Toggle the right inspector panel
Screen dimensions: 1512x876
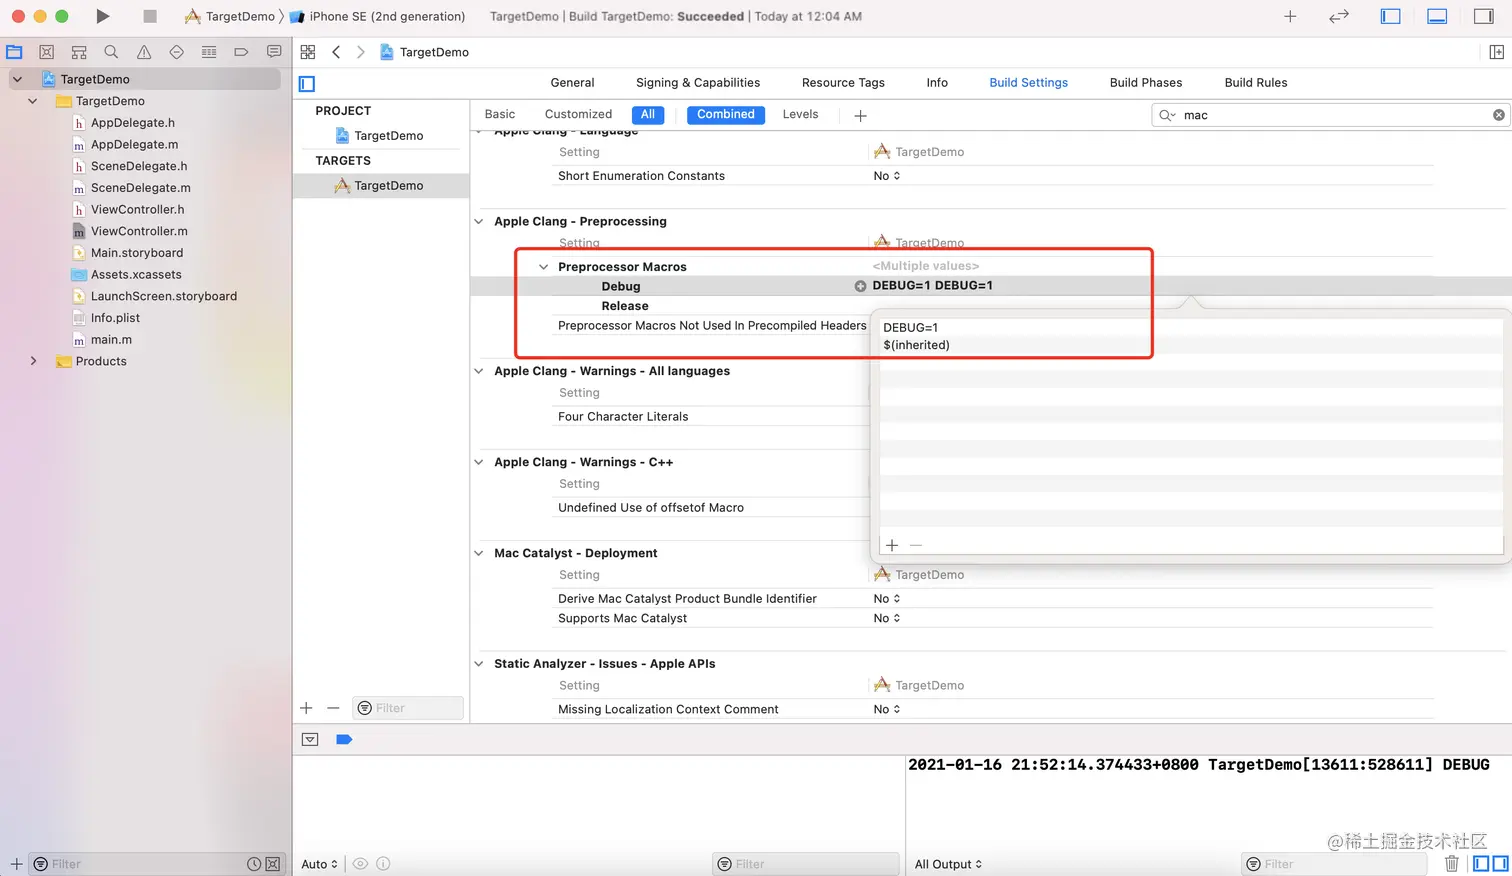(x=1484, y=16)
